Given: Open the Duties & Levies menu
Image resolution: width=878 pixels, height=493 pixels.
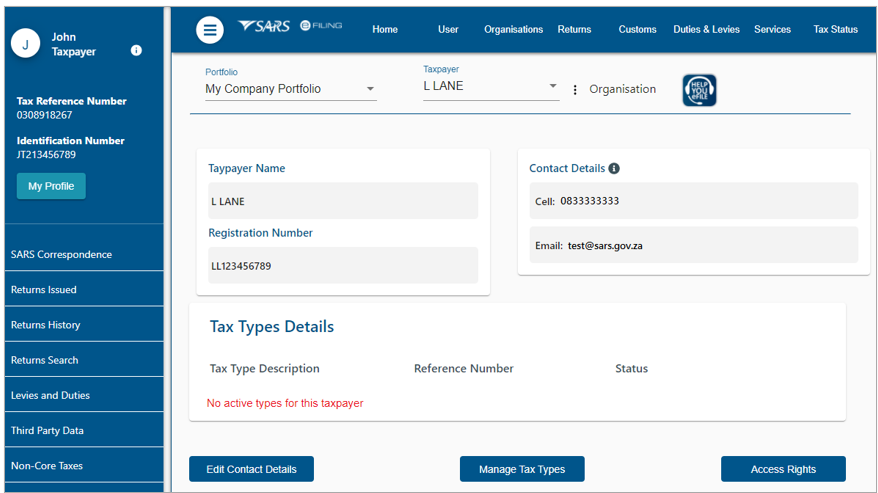Looking at the screenshot, I should pyautogui.click(x=706, y=29).
